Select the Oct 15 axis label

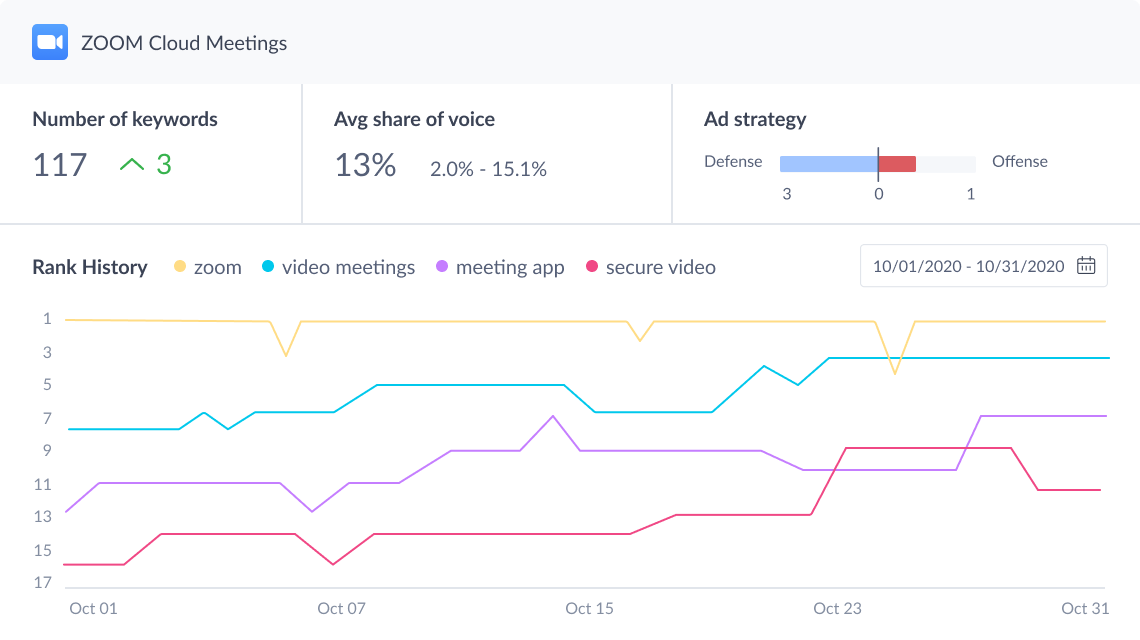coord(590,608)
